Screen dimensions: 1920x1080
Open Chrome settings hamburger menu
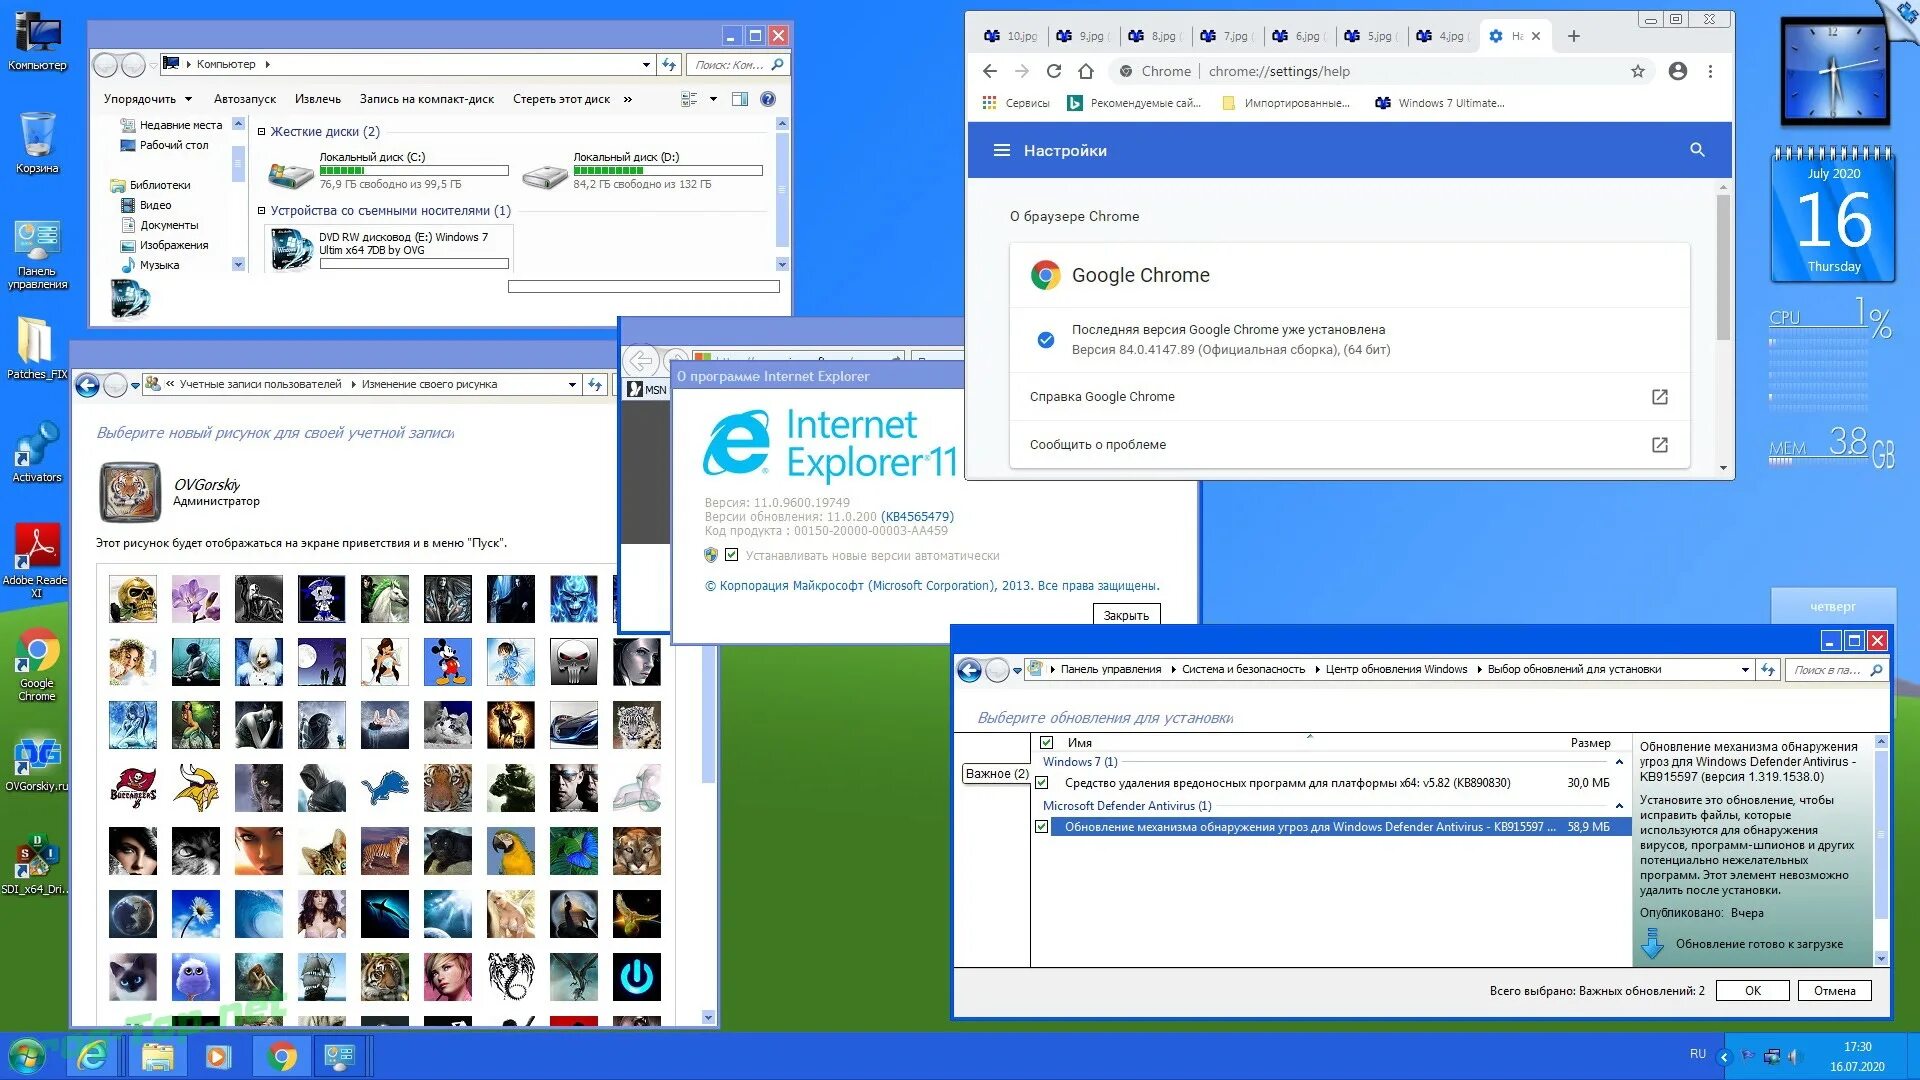click(x=1001, y=150)
